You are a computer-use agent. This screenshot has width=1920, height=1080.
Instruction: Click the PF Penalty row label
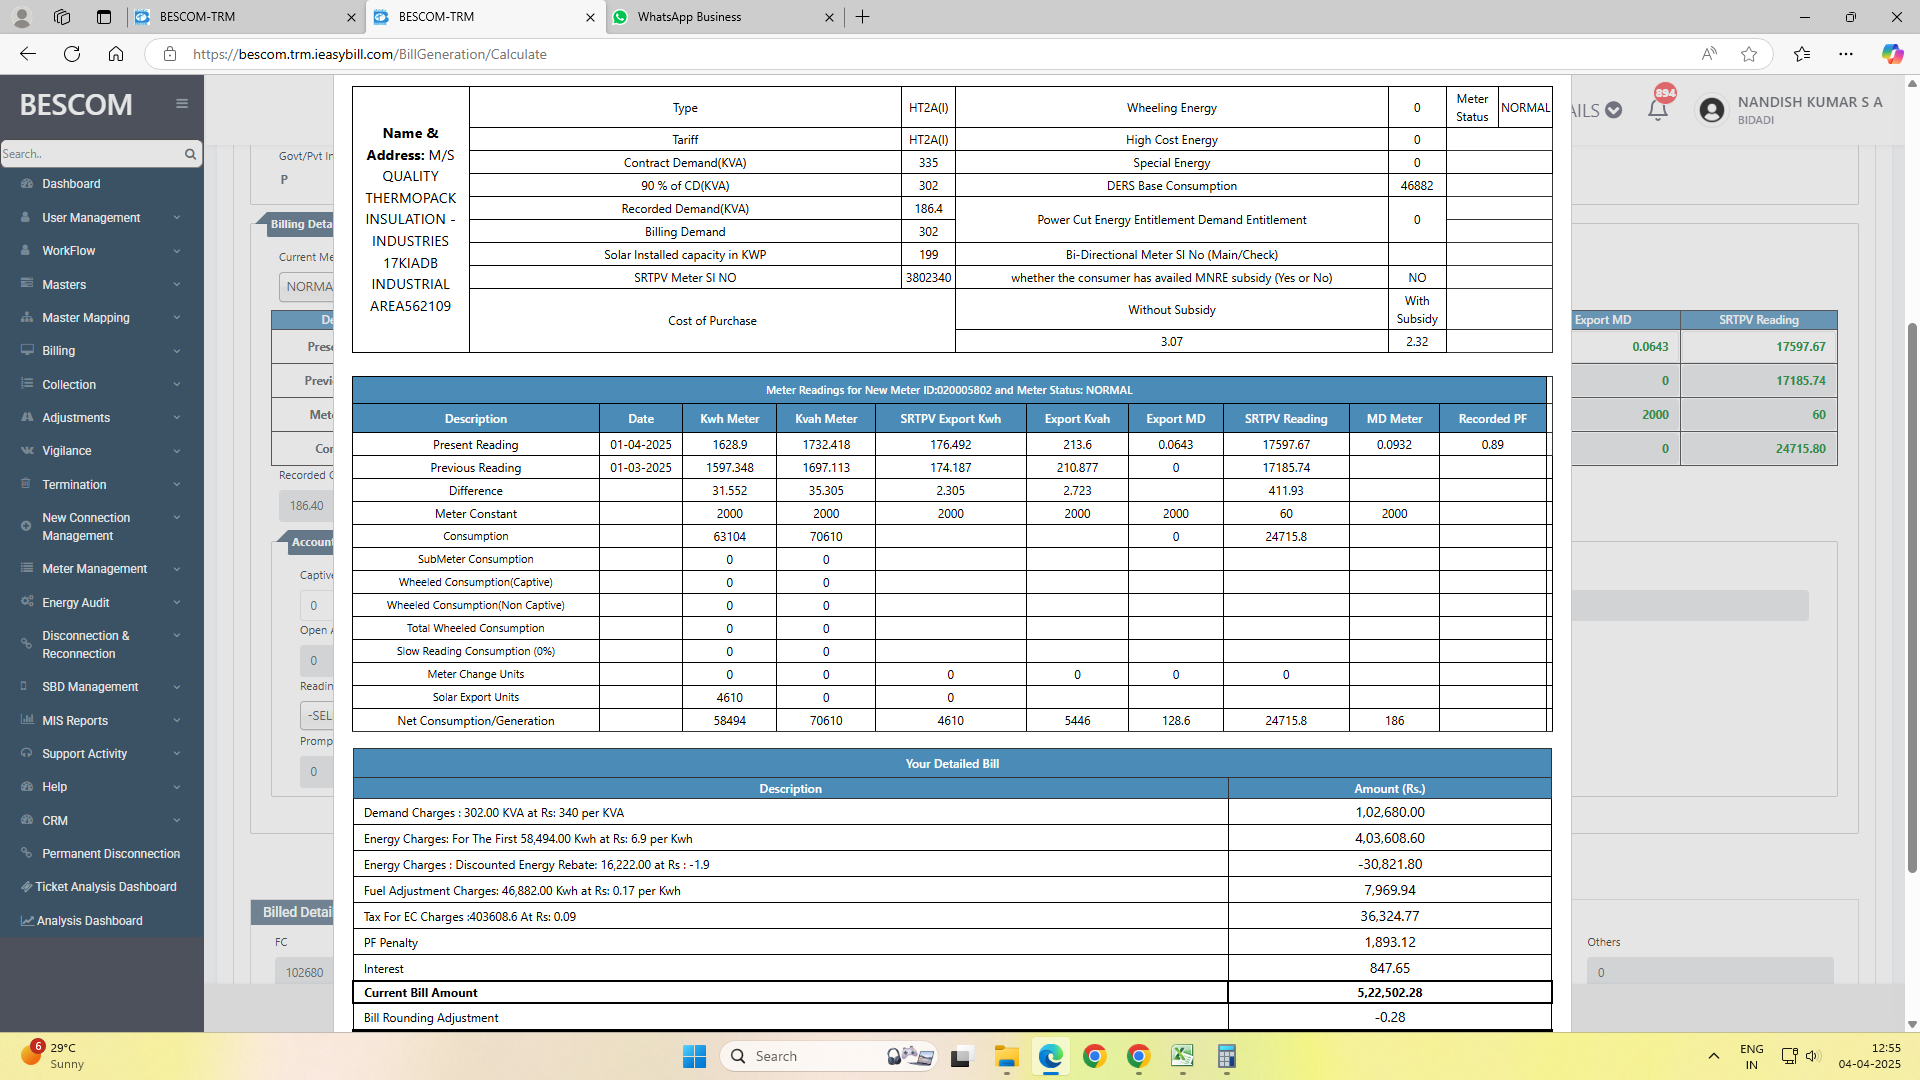391,943
